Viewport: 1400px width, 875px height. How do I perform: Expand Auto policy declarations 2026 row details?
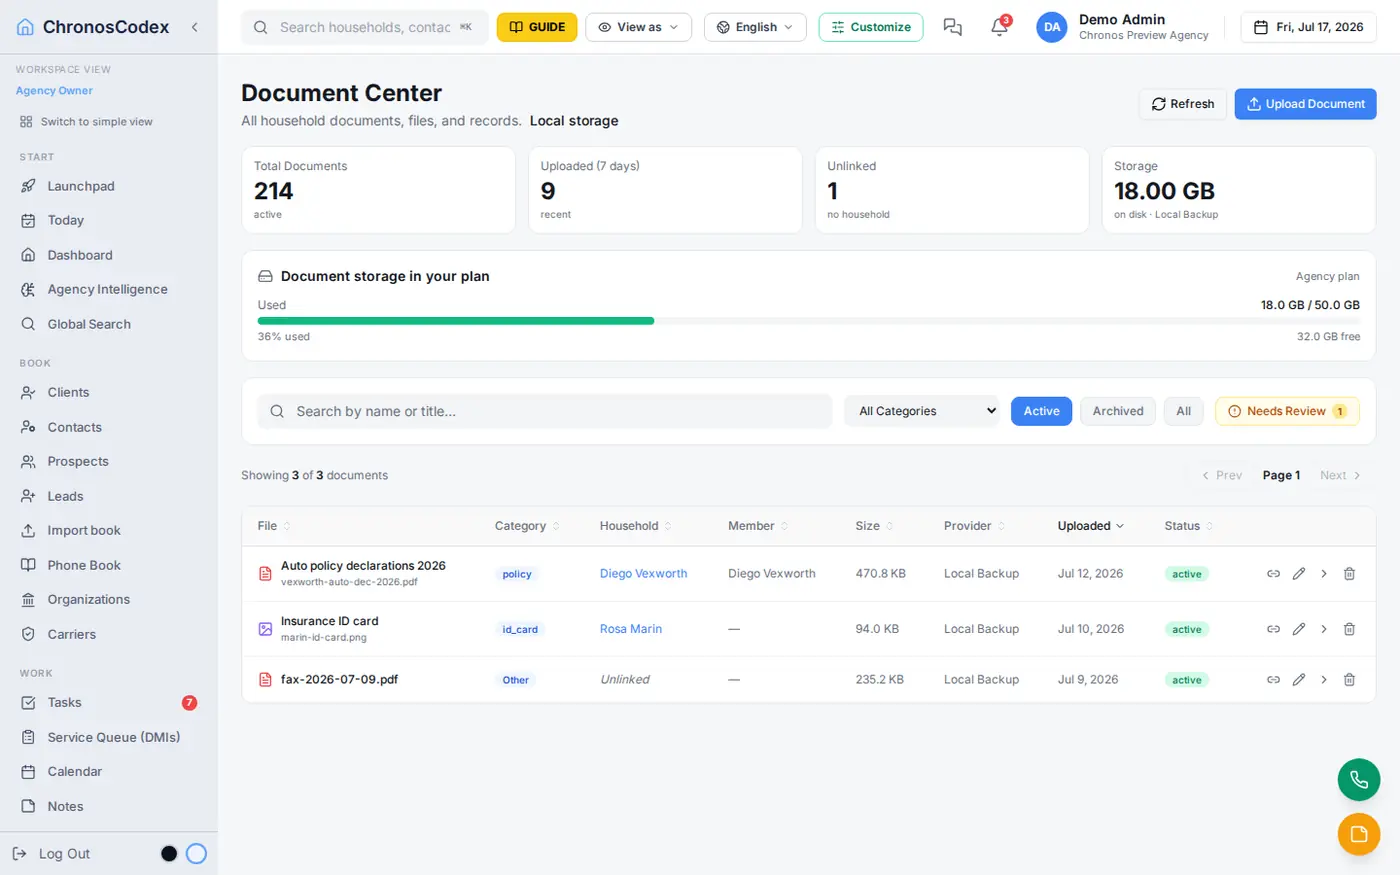(x=1324, y=574)
